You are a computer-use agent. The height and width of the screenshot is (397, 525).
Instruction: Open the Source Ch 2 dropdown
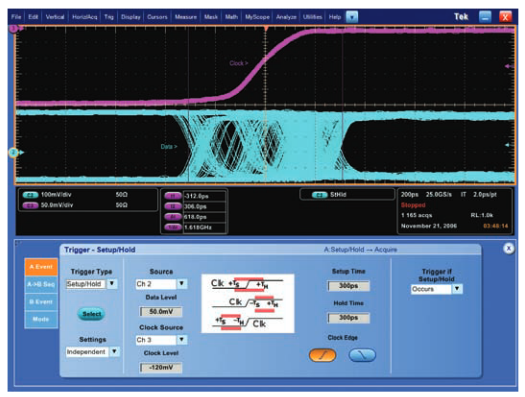coord(181,284)
